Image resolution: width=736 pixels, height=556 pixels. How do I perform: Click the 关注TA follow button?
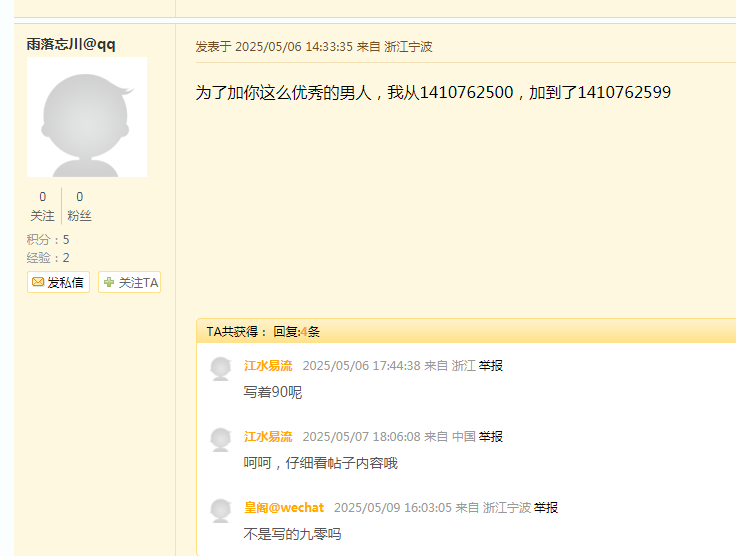pos(130,282)
